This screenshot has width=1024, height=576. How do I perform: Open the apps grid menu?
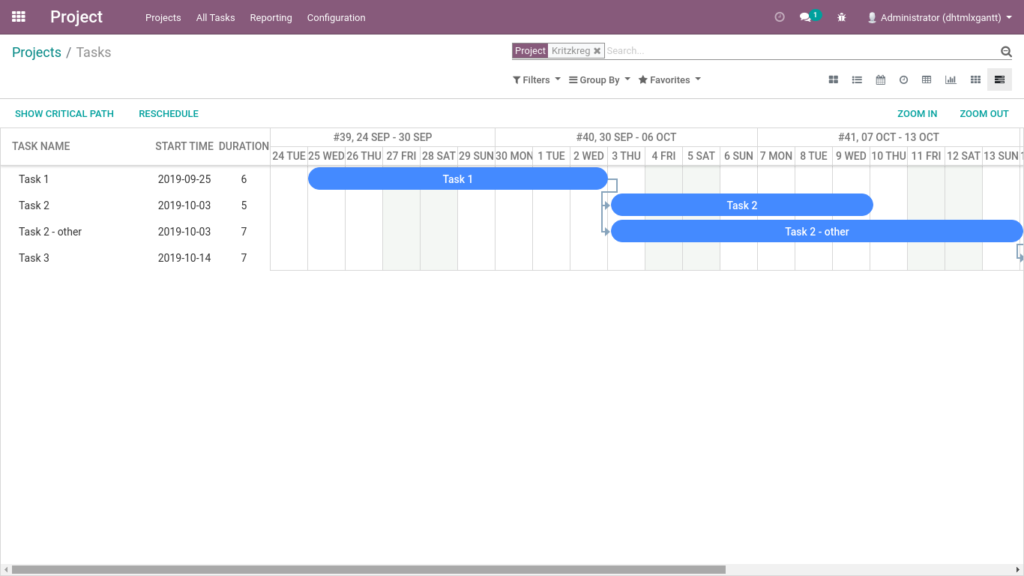(x=18, y=16)
